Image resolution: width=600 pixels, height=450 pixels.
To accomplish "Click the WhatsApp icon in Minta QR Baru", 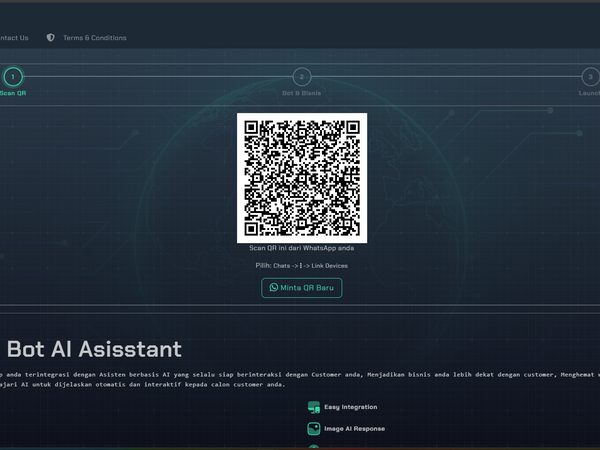I will (274, 287).
